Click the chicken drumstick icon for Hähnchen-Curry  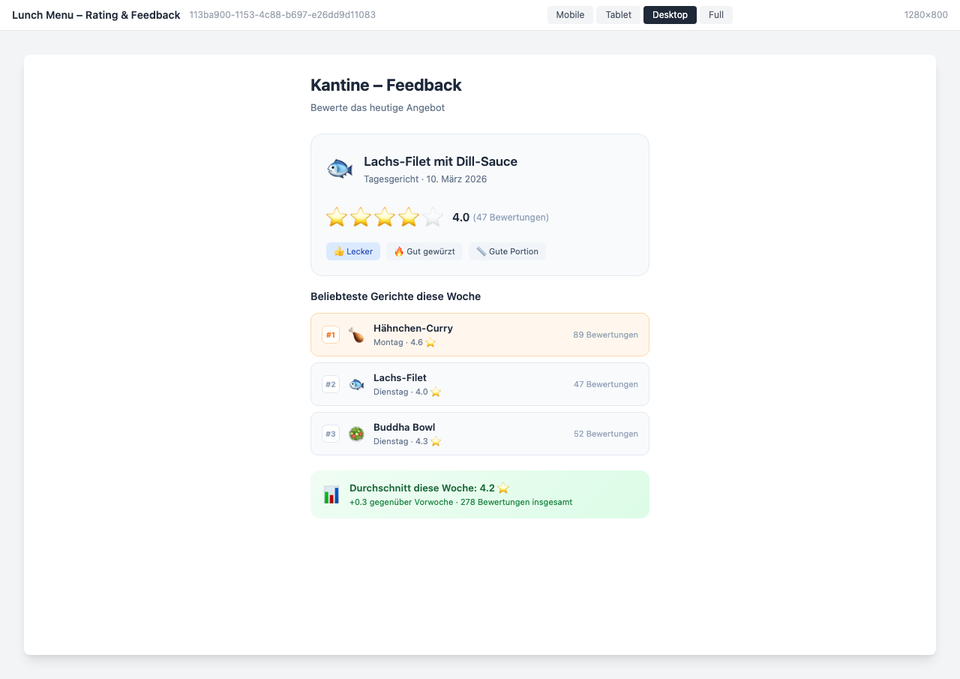tap(357, 335)
